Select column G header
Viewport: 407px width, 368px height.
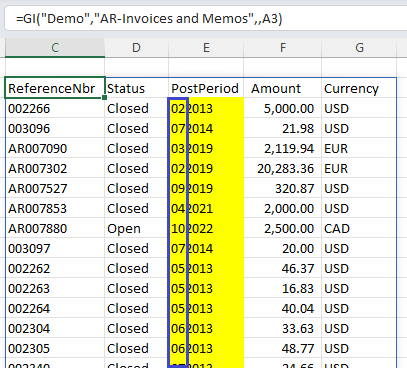359,48
